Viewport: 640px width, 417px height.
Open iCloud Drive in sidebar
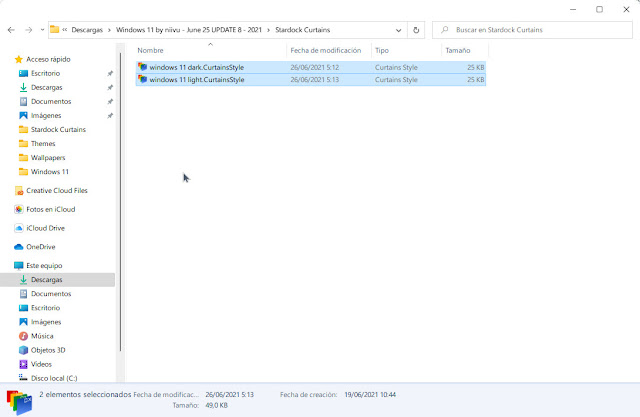pyautogui.click(x=45, y=228)
